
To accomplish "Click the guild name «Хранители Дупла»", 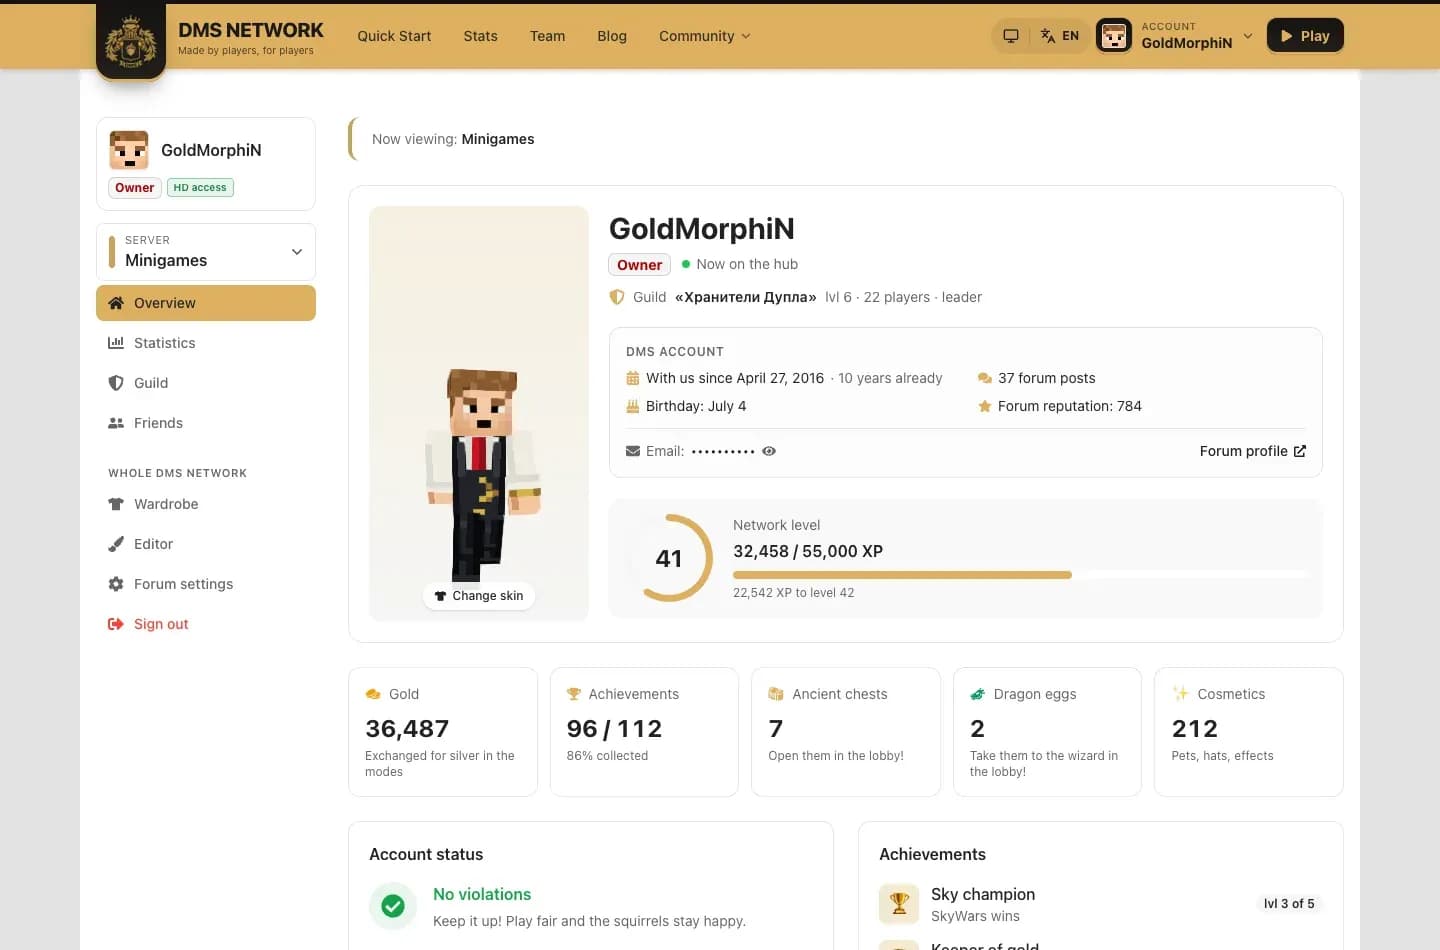I will point(746,297).
